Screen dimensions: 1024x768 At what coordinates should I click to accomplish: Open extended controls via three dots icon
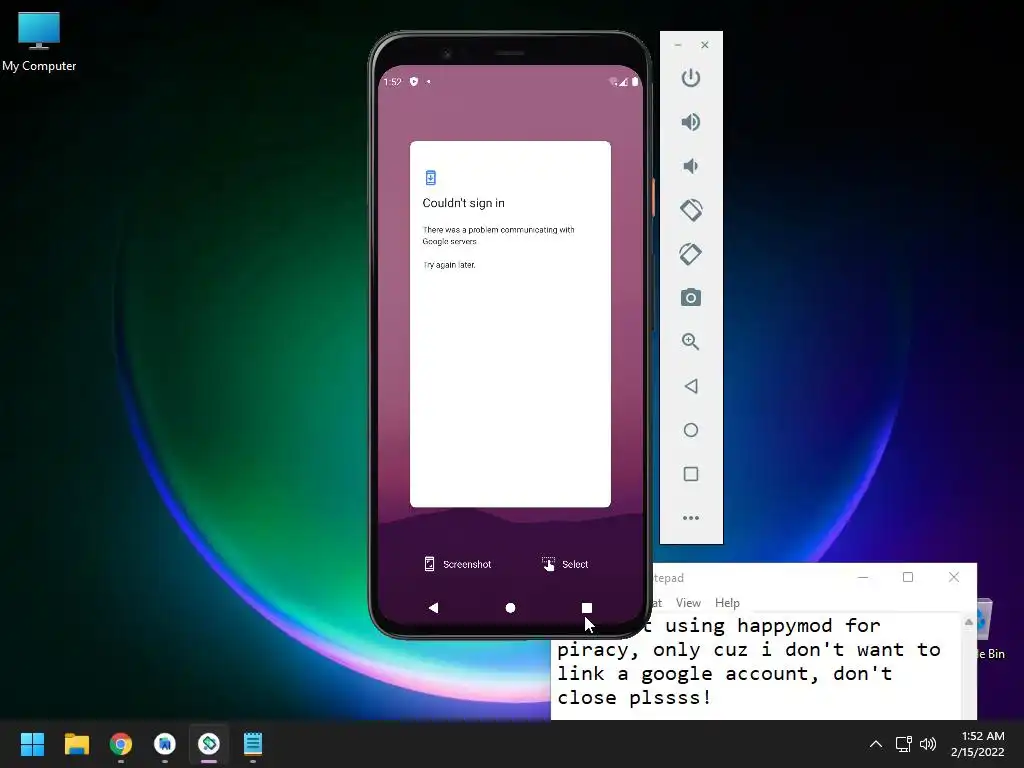click(x=690, y=518)
